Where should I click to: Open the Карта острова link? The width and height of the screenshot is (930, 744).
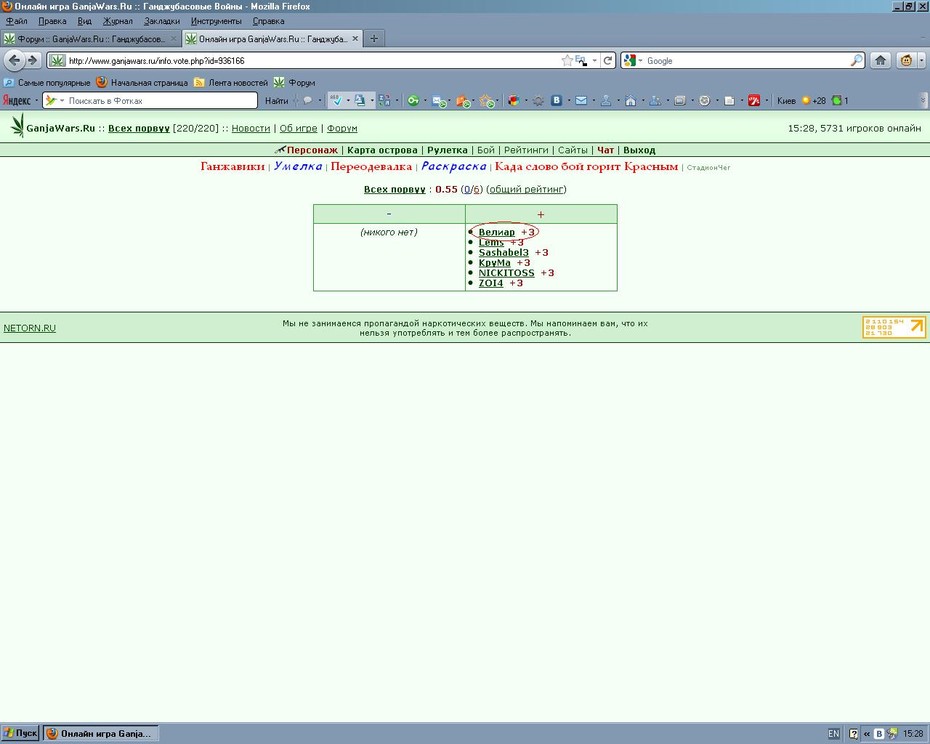pyautogui.click(x=382, y=150)
